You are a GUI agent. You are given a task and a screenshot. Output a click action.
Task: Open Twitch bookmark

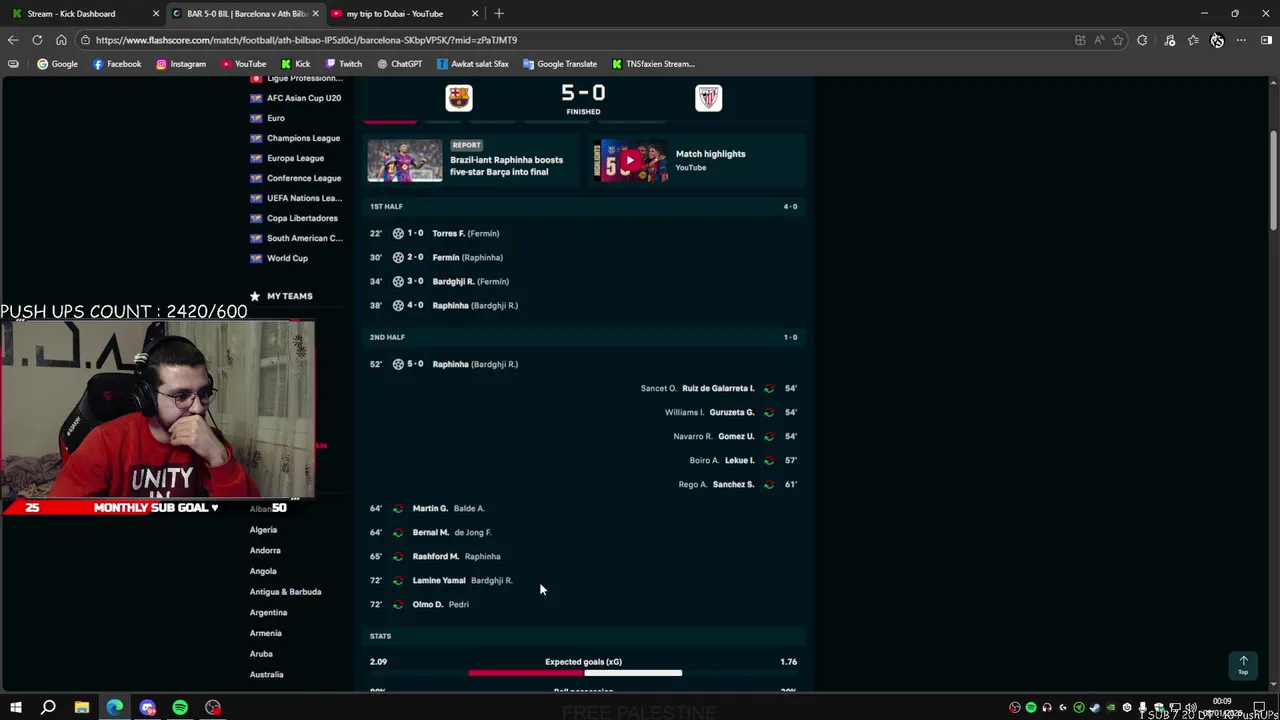click(x=343, y=64)
